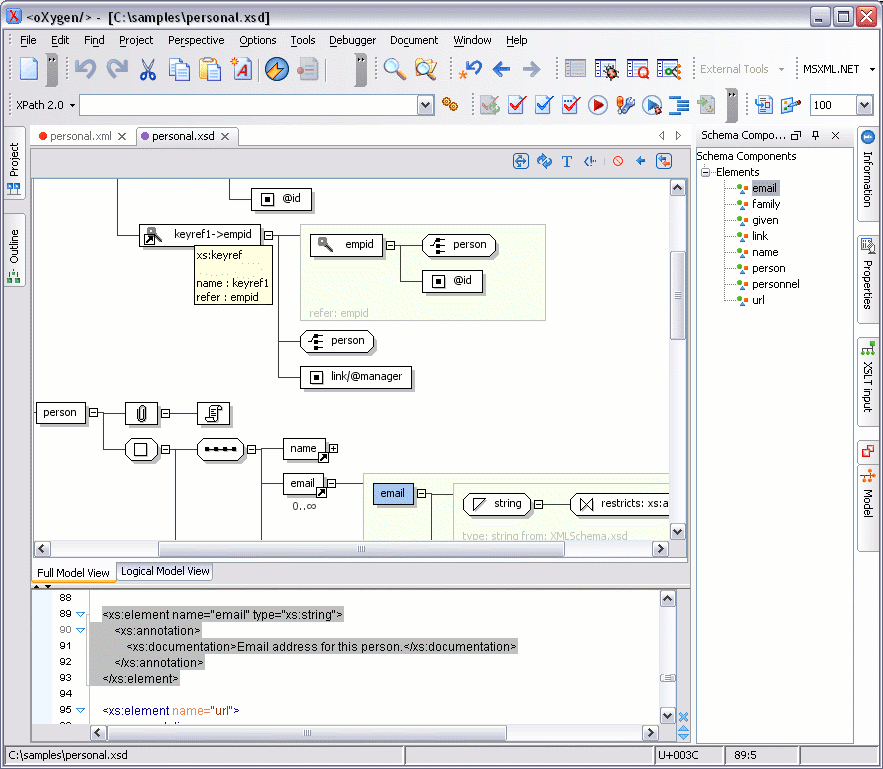Click the T icon in diagram toolbar
The height and width of the screenshot is (769, 883).
tap(567, 161)
